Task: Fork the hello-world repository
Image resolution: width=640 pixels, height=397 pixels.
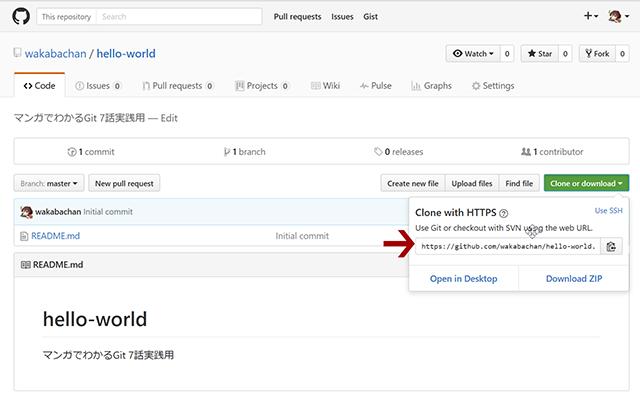Action: pyautogui.click(x=597, y=53)
